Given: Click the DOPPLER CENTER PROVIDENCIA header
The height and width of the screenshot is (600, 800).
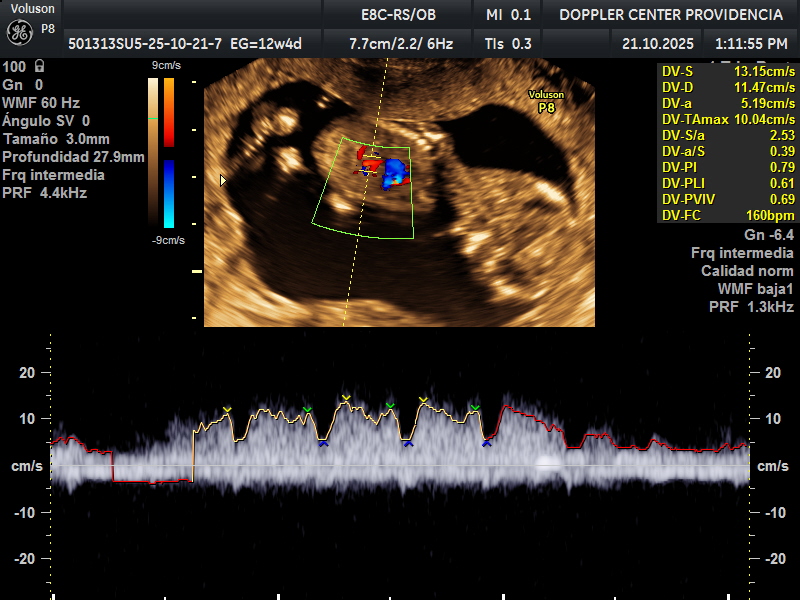Looking at the screenshot, I should (670, 14).
